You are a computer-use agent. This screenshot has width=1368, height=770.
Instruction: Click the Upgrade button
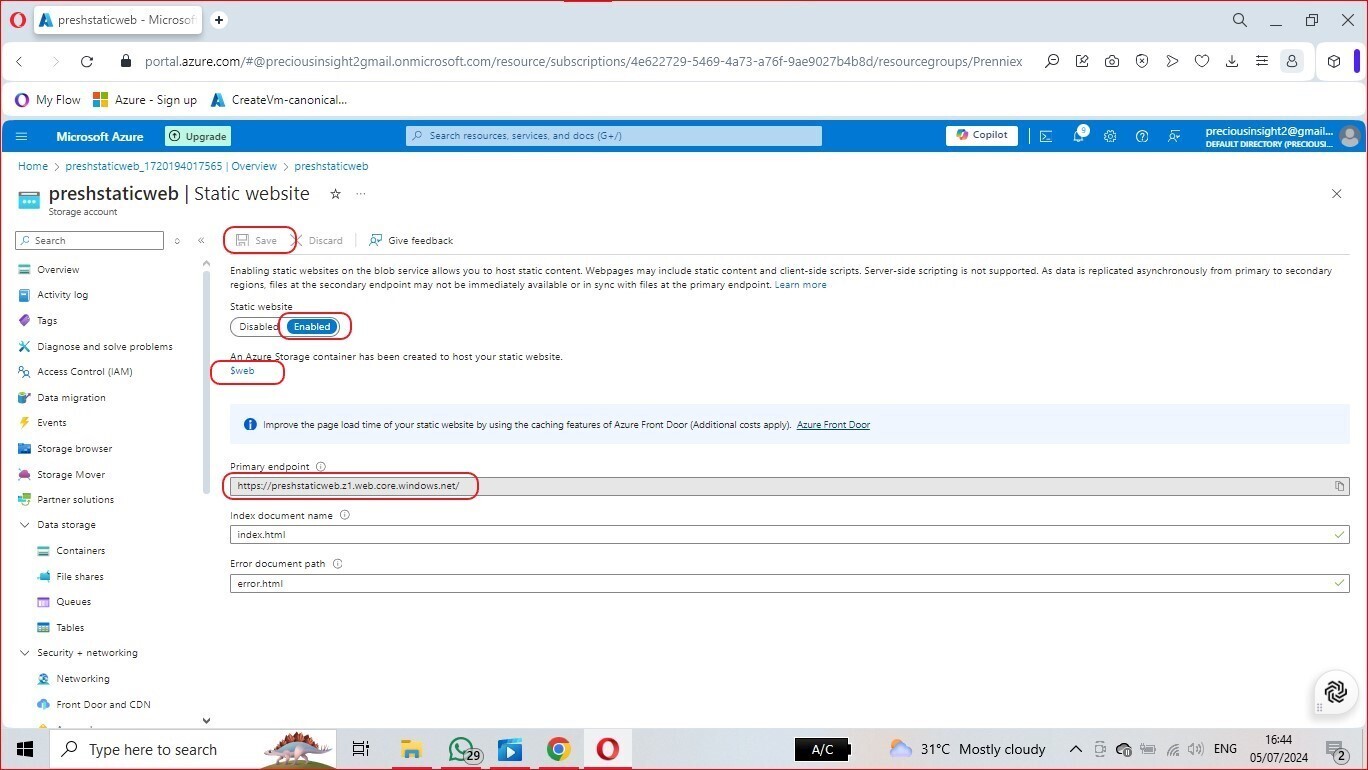point(198,136)
